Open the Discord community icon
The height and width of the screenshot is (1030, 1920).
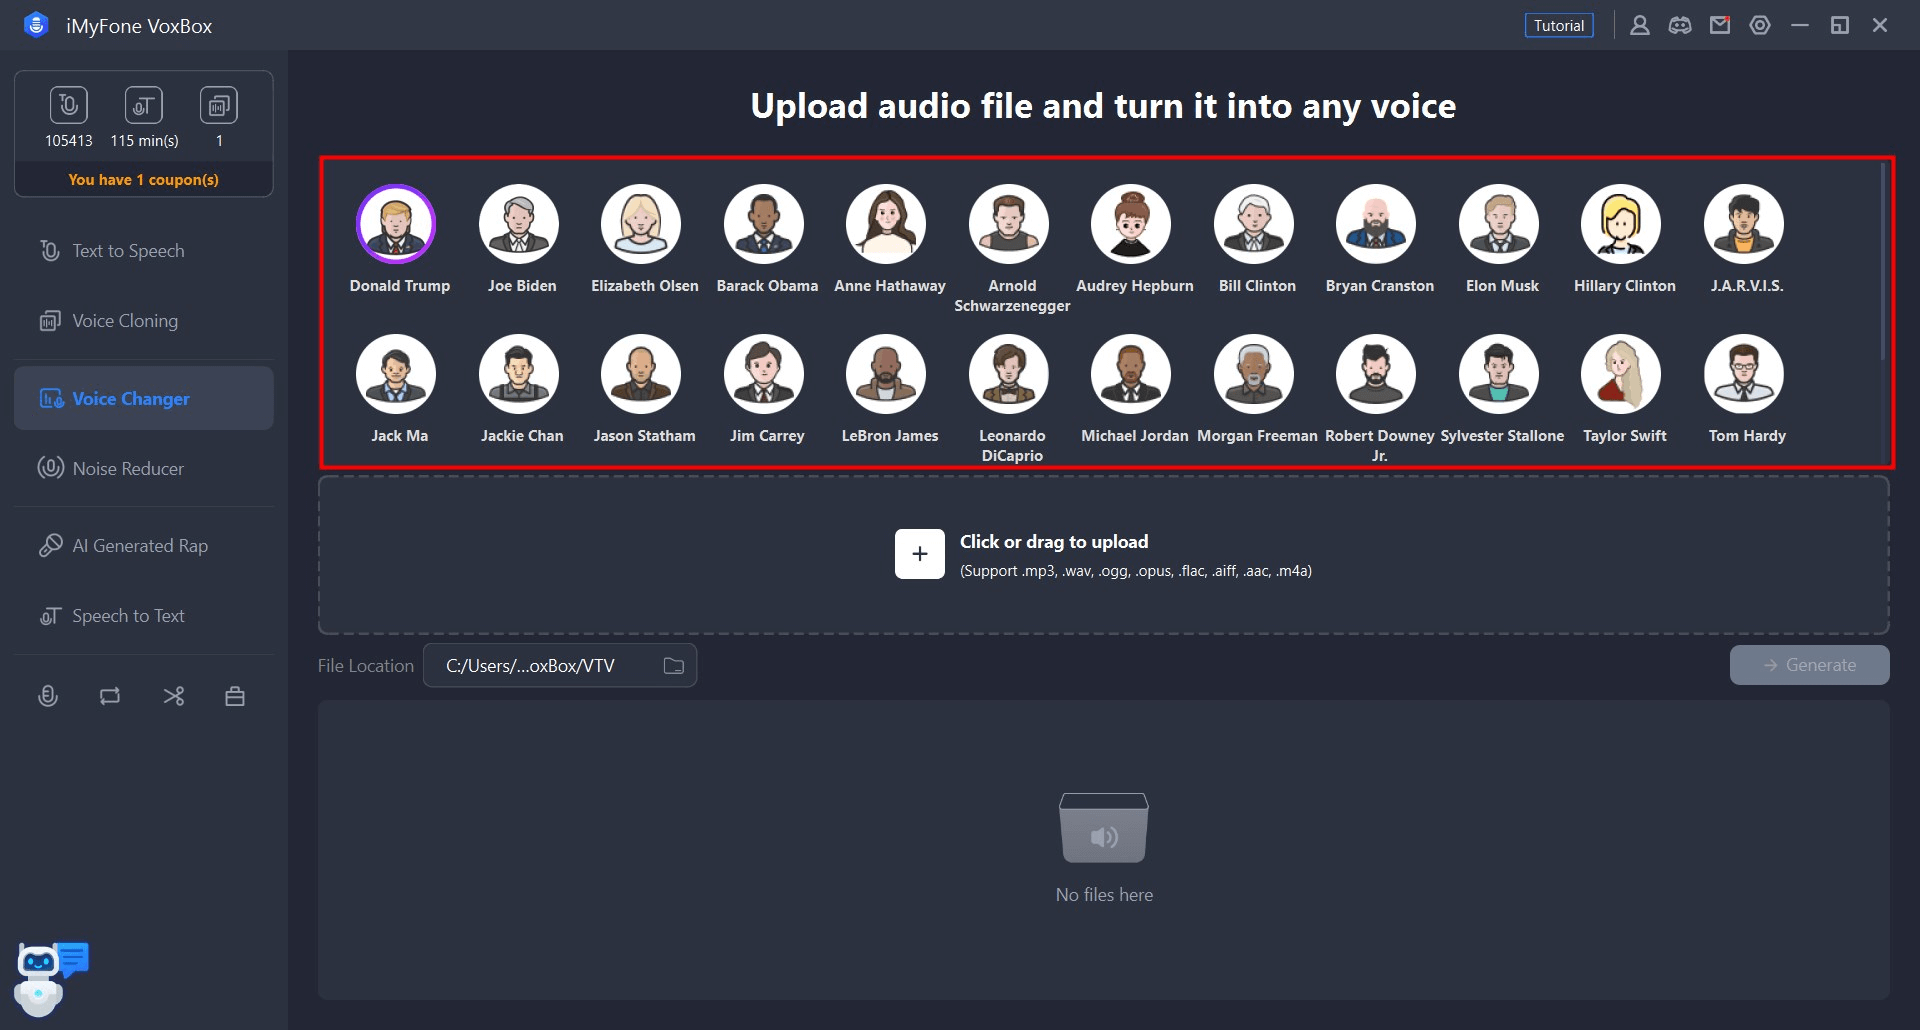(x=1680, y=25)
